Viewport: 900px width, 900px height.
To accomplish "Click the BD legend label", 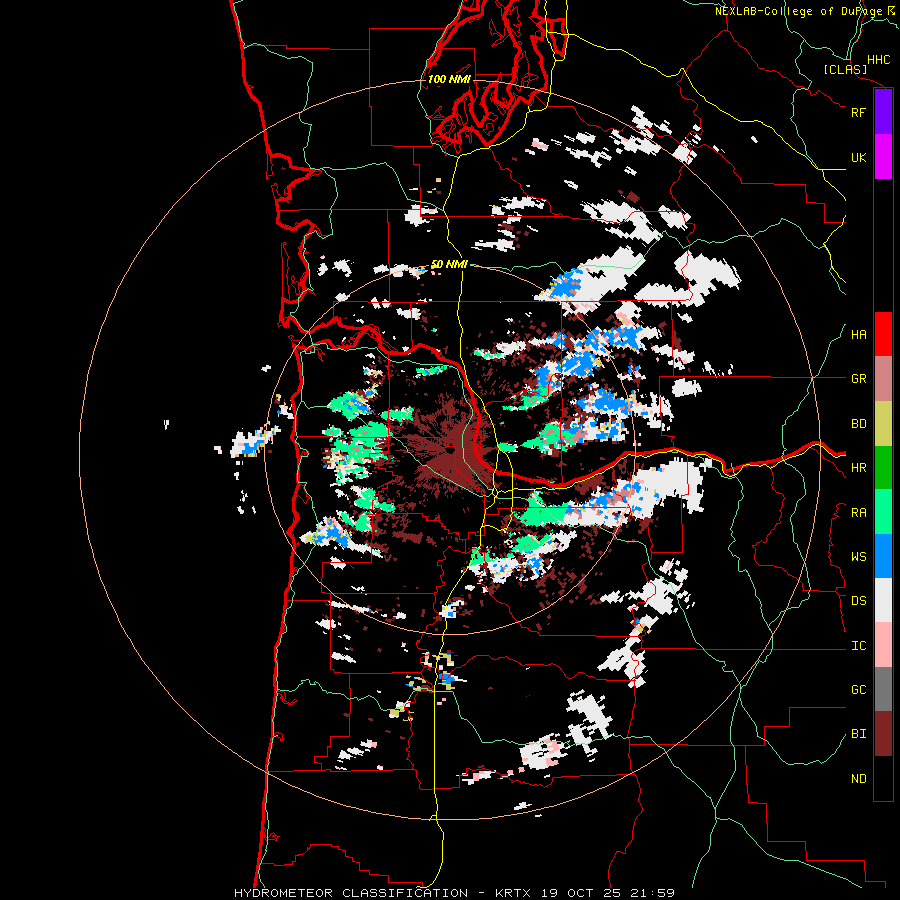I will (x=858, y=424).
